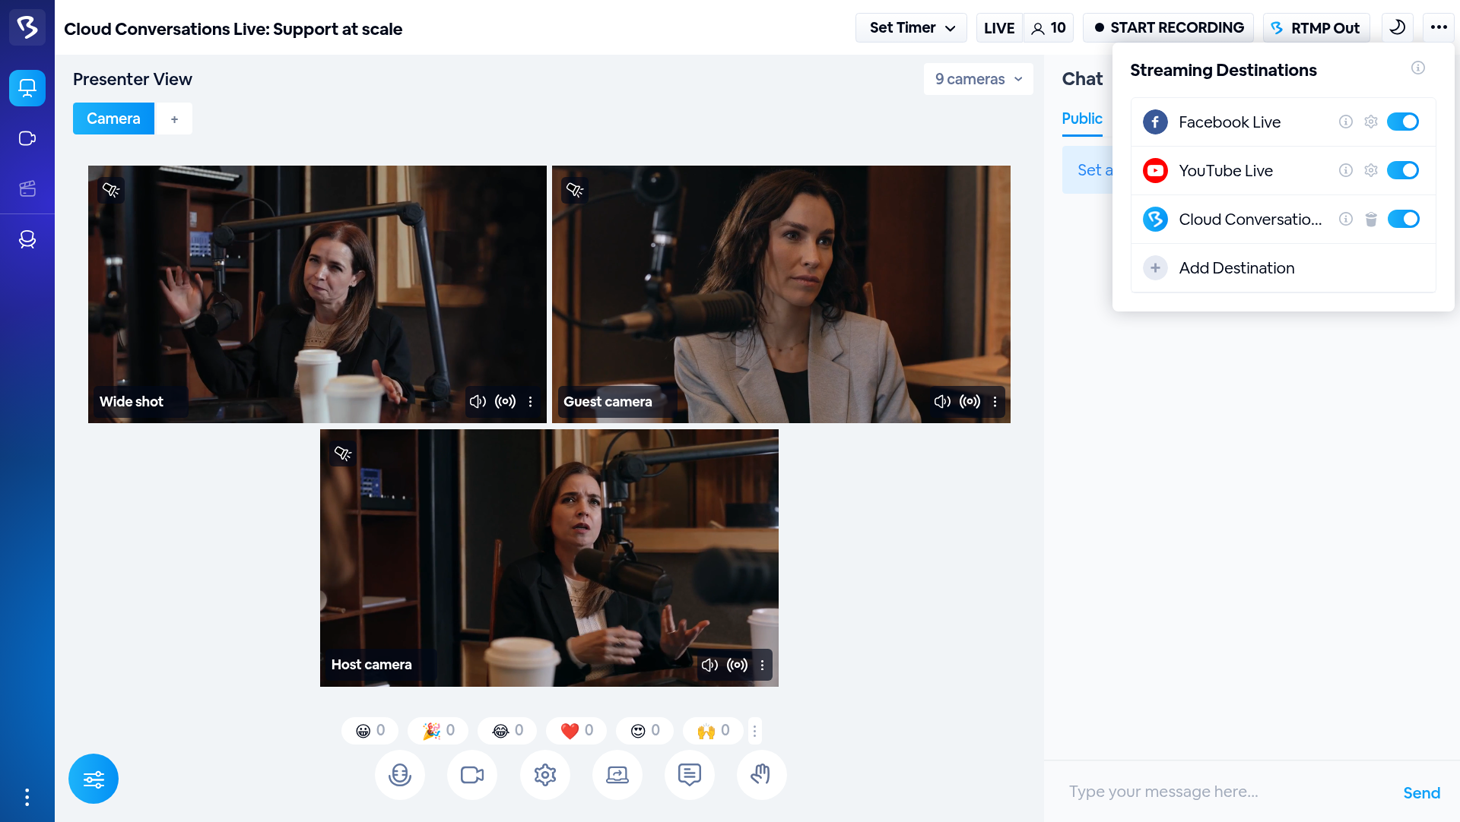Click the chat message input field
Screen dimensions: 1460x822
click(1225, 792)
